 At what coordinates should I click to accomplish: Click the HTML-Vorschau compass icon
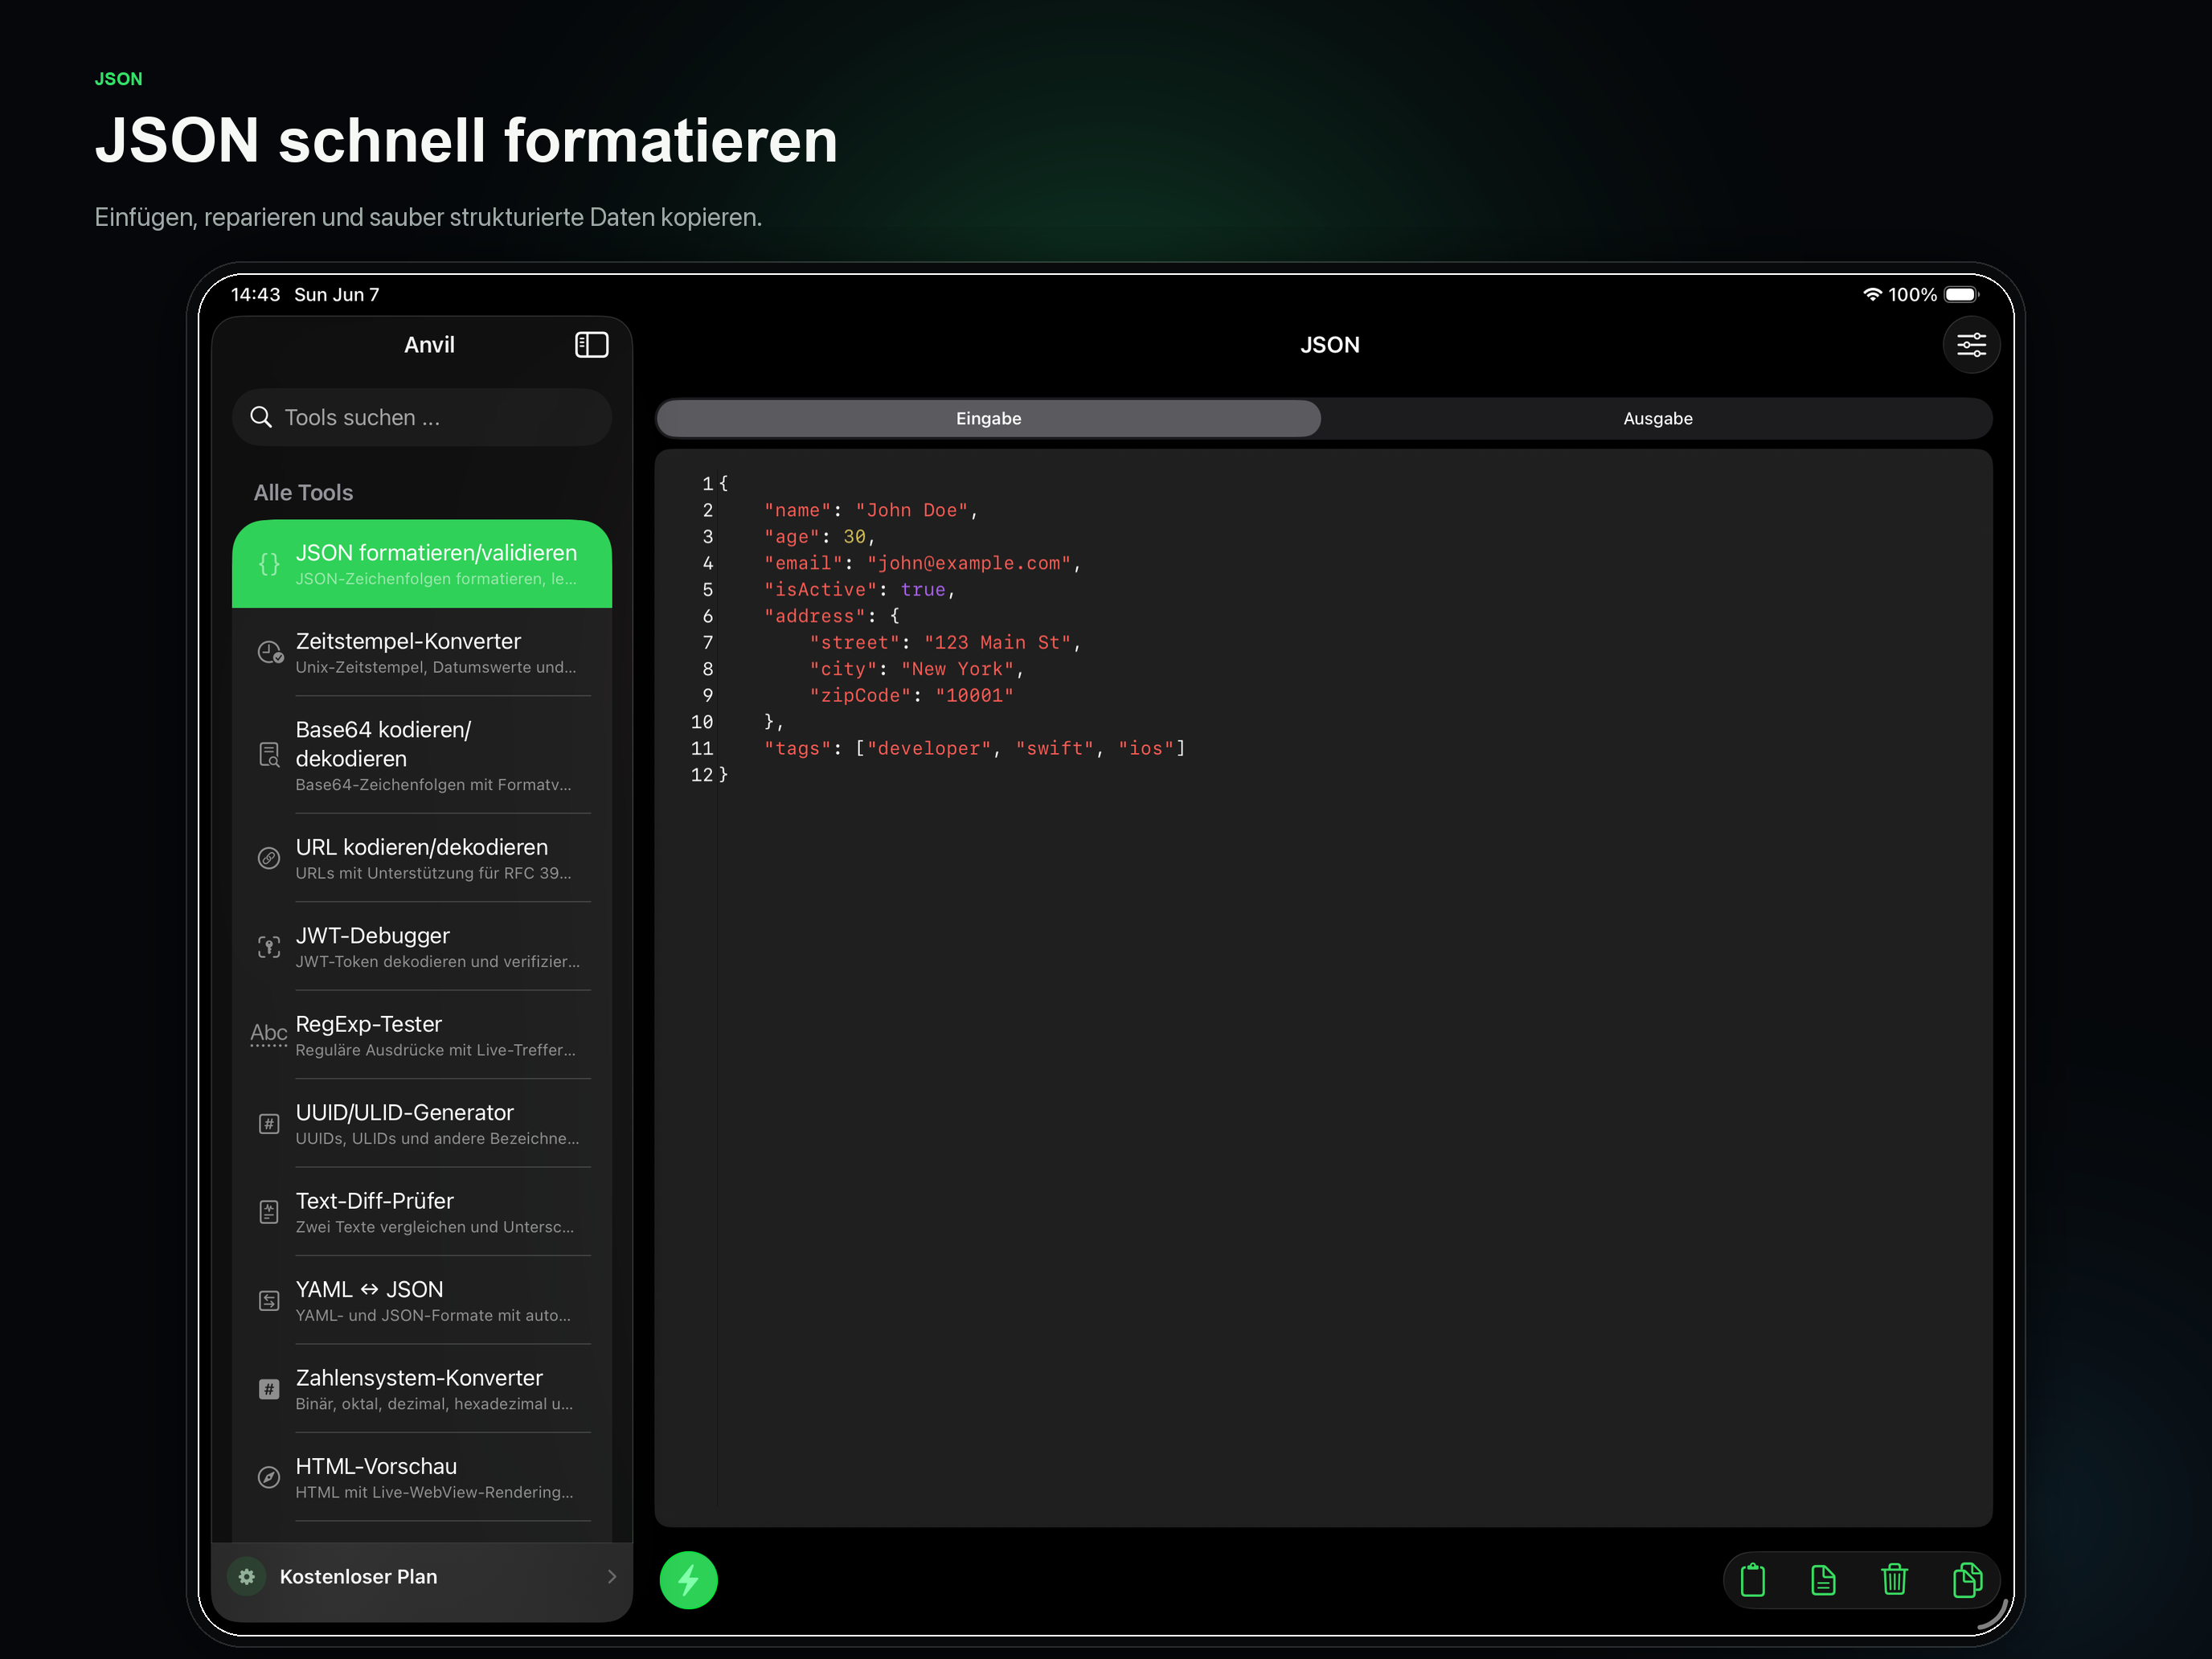pyautogui.click(x=269, y=1477)
